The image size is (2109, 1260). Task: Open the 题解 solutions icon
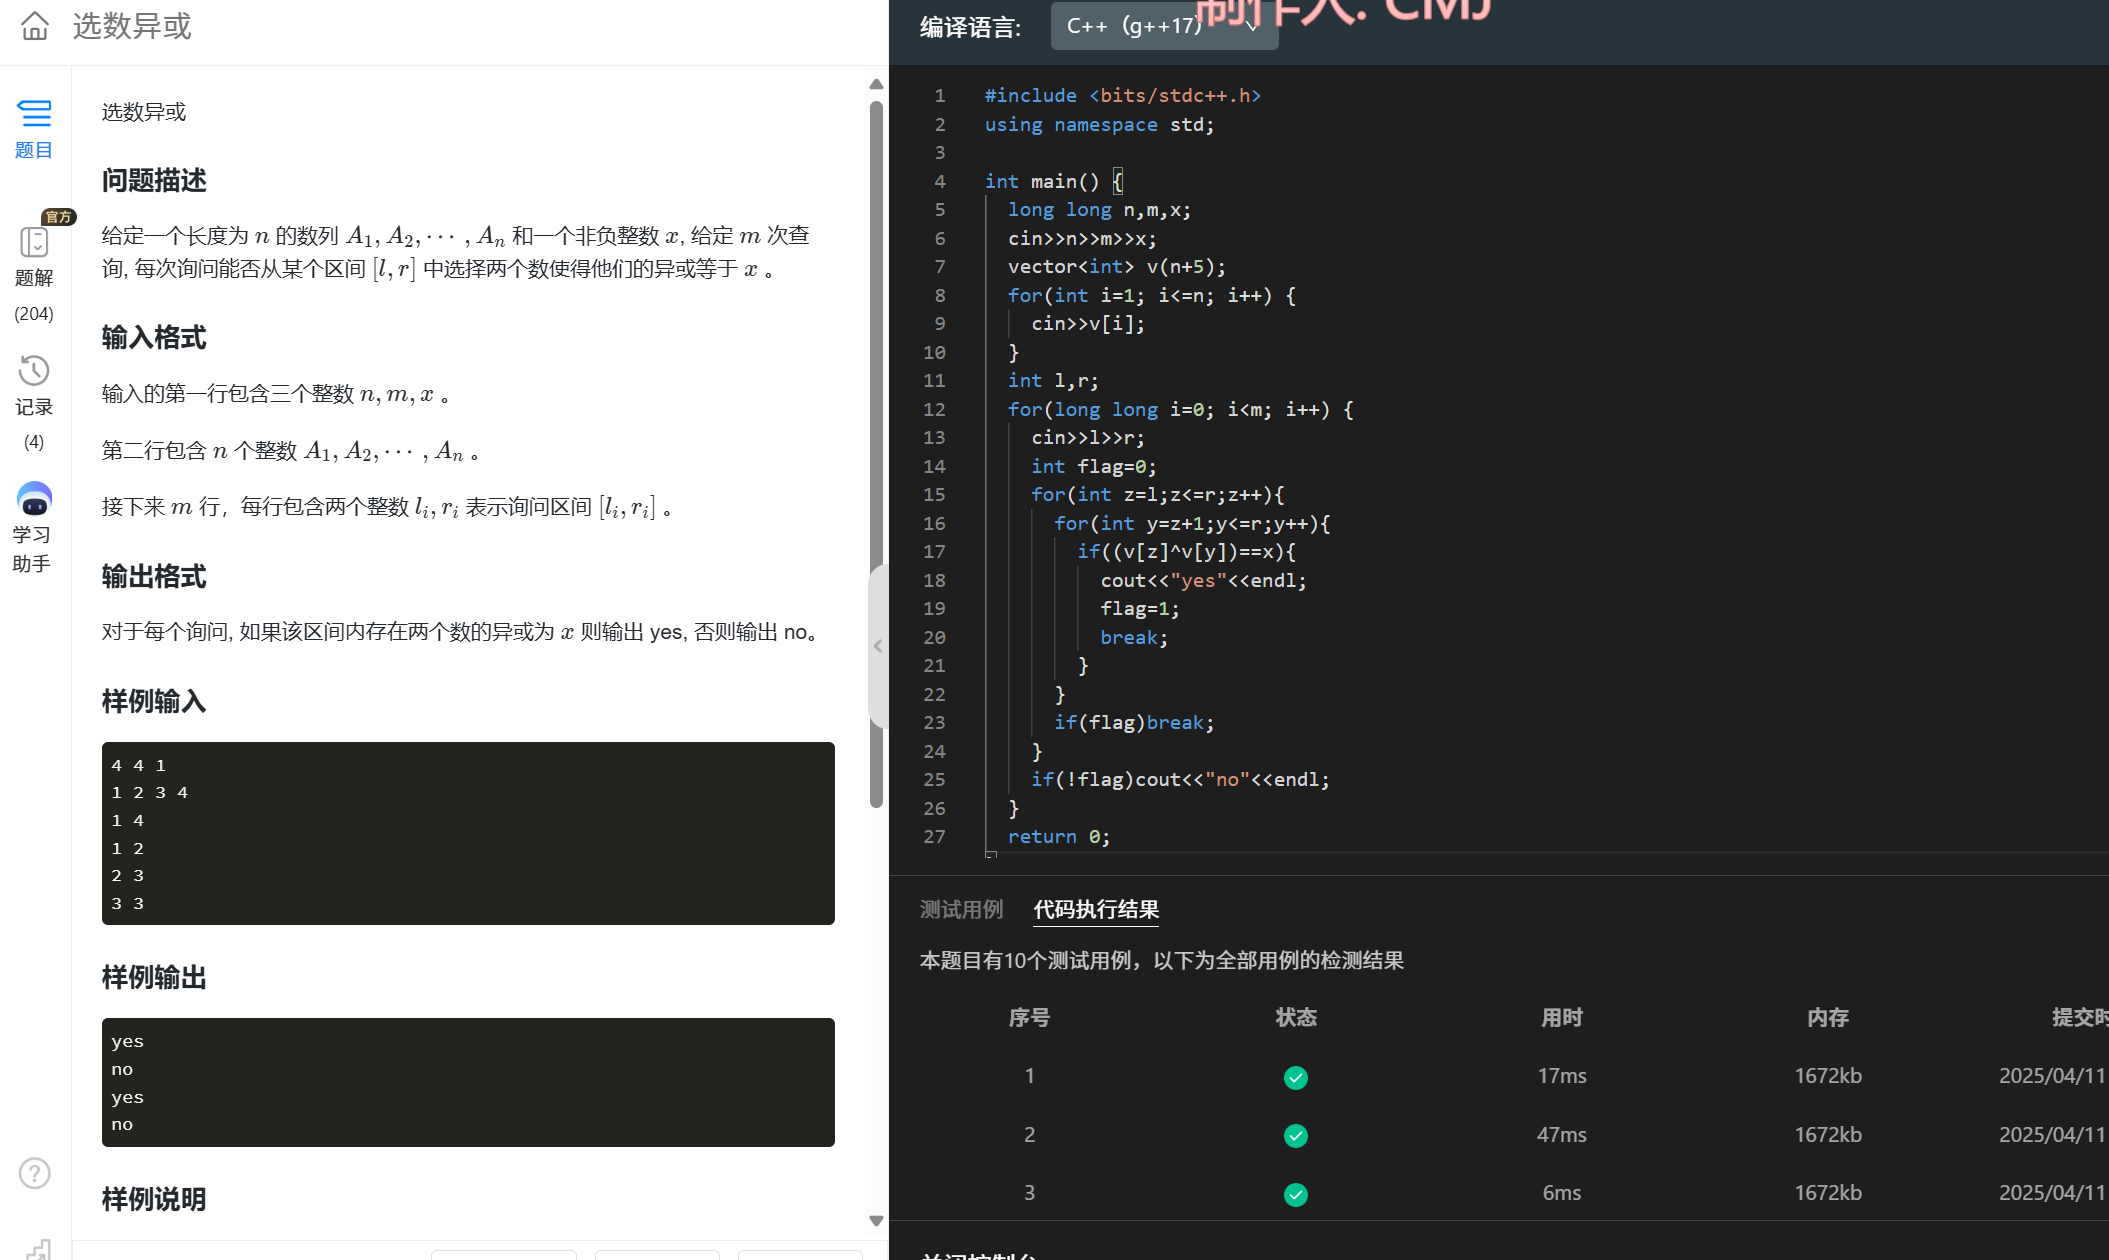[x=34, y=242]
